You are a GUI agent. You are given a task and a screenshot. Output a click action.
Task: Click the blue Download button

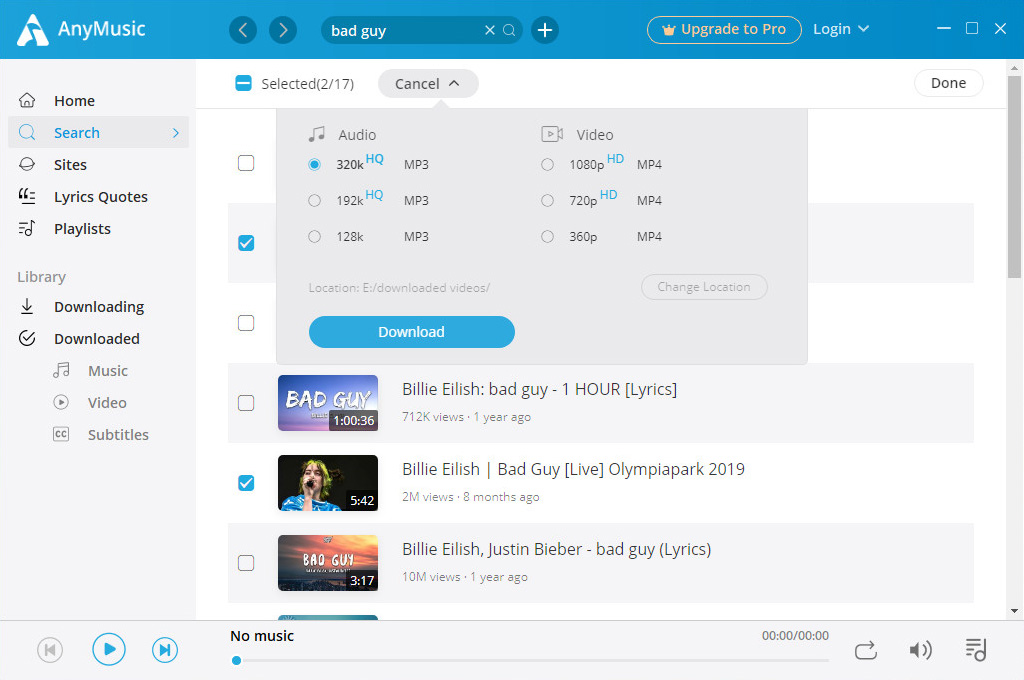411,332
